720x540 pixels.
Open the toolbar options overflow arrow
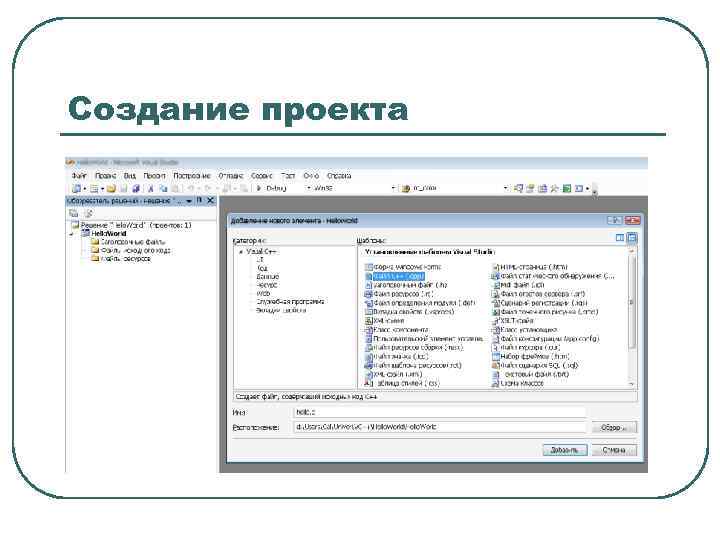click(x=595, y=190)
